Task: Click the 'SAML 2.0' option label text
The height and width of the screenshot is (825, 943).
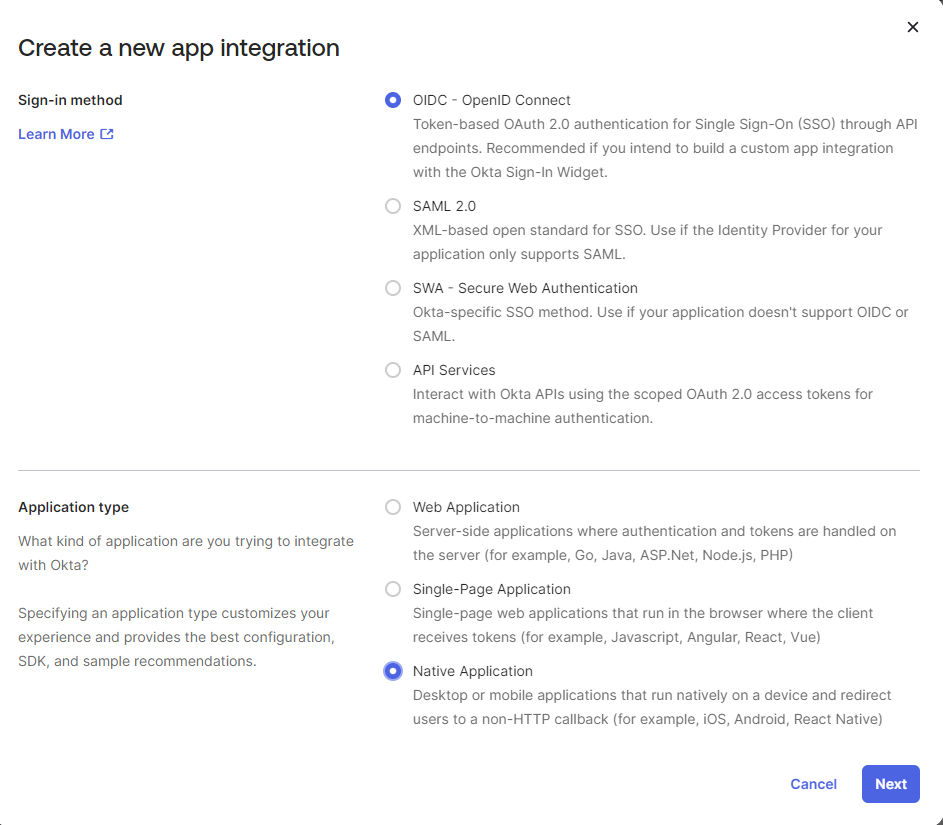Action: pos(444,206)
